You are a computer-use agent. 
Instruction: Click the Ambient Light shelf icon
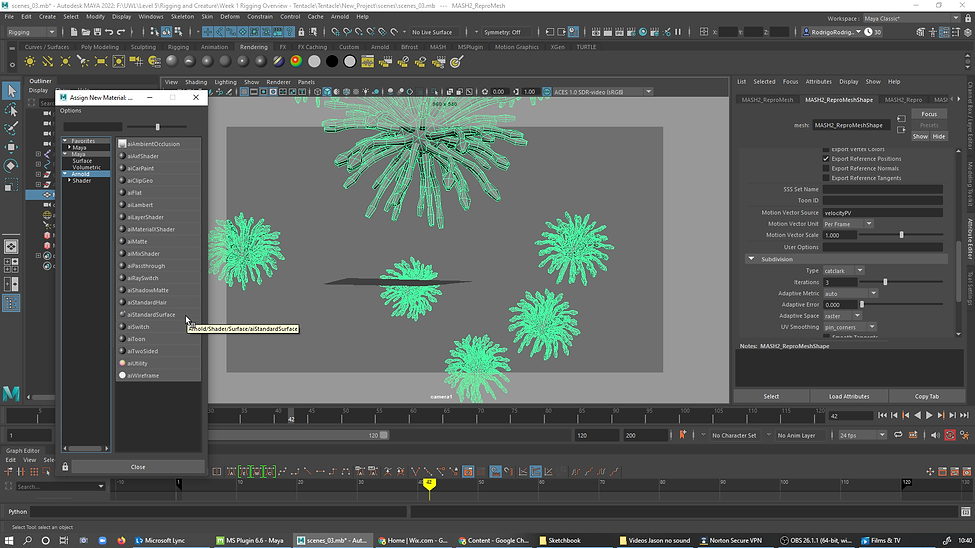30,62
